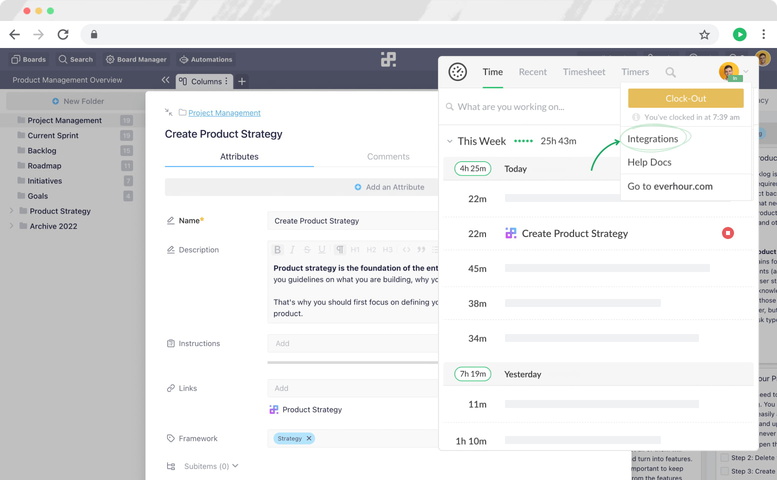Click the app logo in header center
This screenshot has height=480, width=777.
click(388, 59)
